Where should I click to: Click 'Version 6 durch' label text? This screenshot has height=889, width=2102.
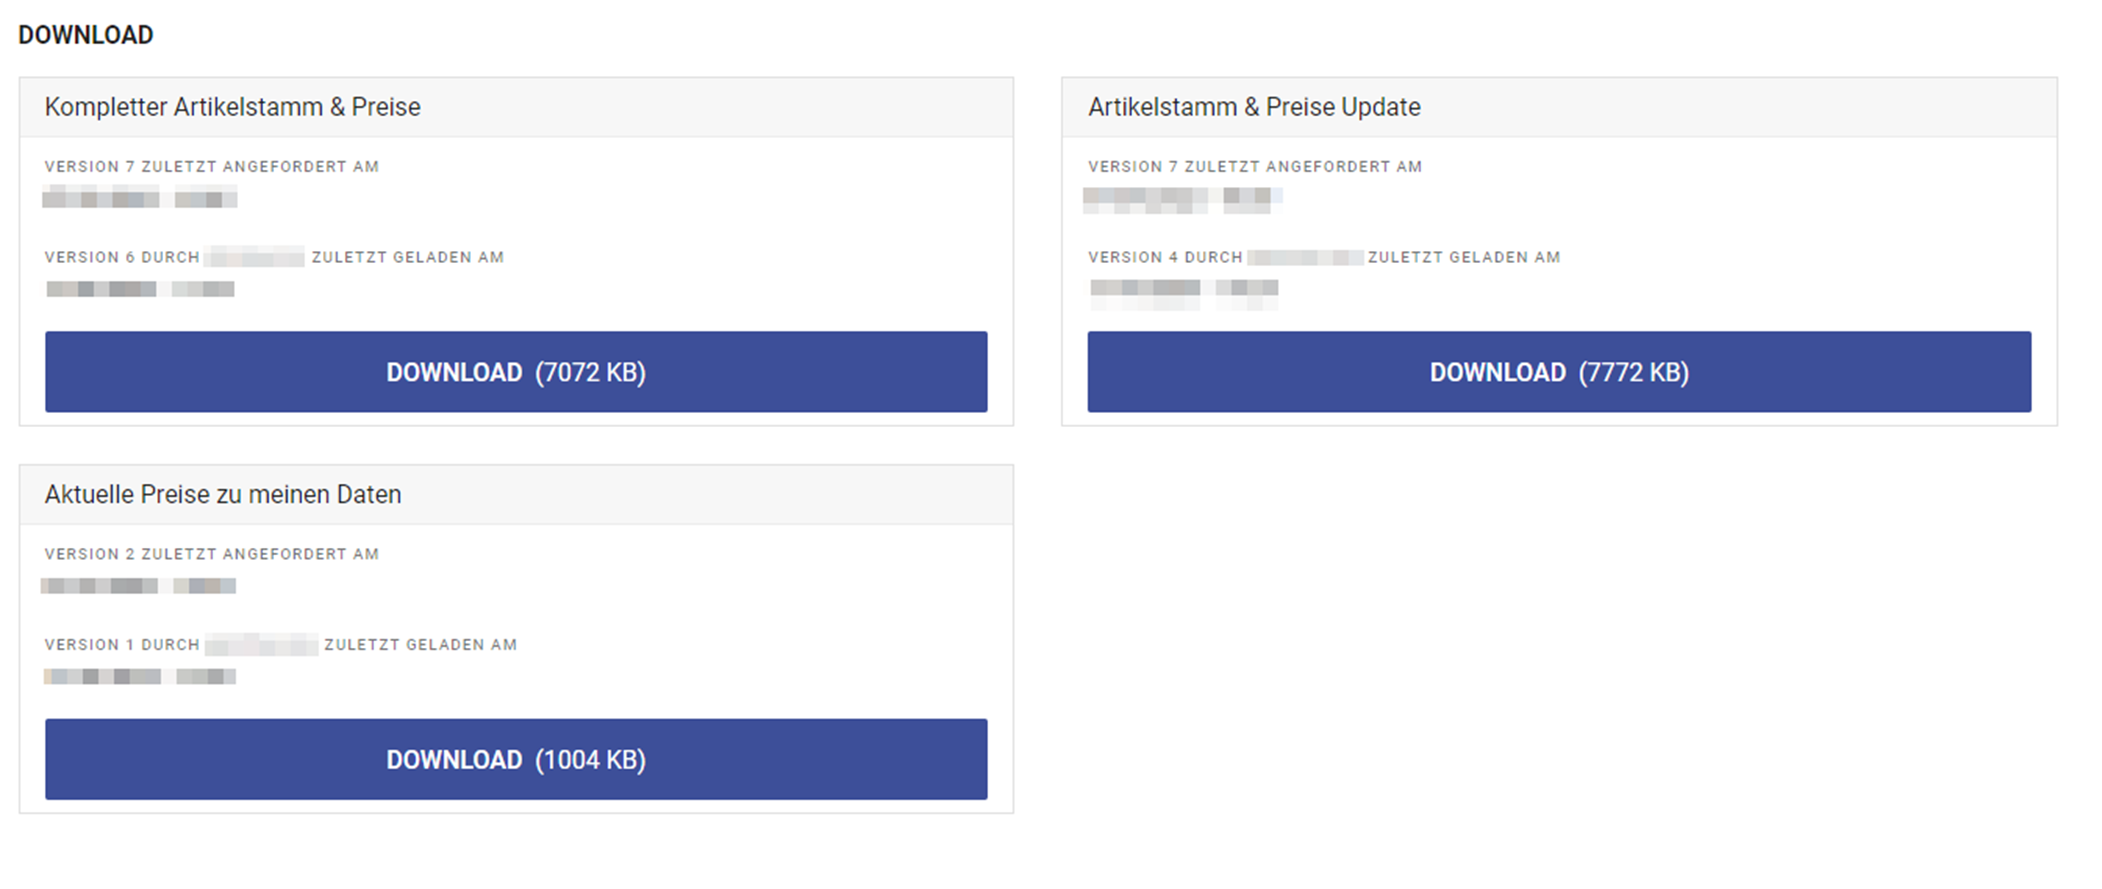(122, 257)
